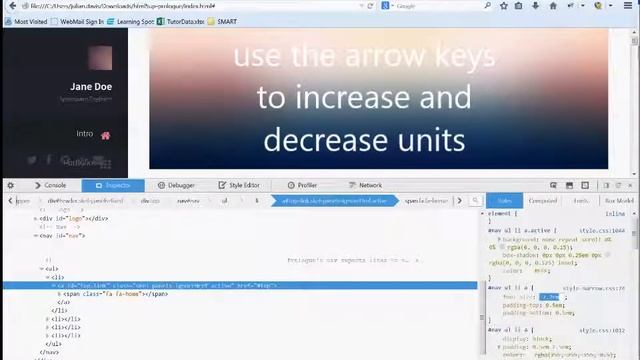Viewport: 640px width, 360px height.
Task: Open the SMART bookmarks folder
Action: pyautogui.click(x=222, y=22)
